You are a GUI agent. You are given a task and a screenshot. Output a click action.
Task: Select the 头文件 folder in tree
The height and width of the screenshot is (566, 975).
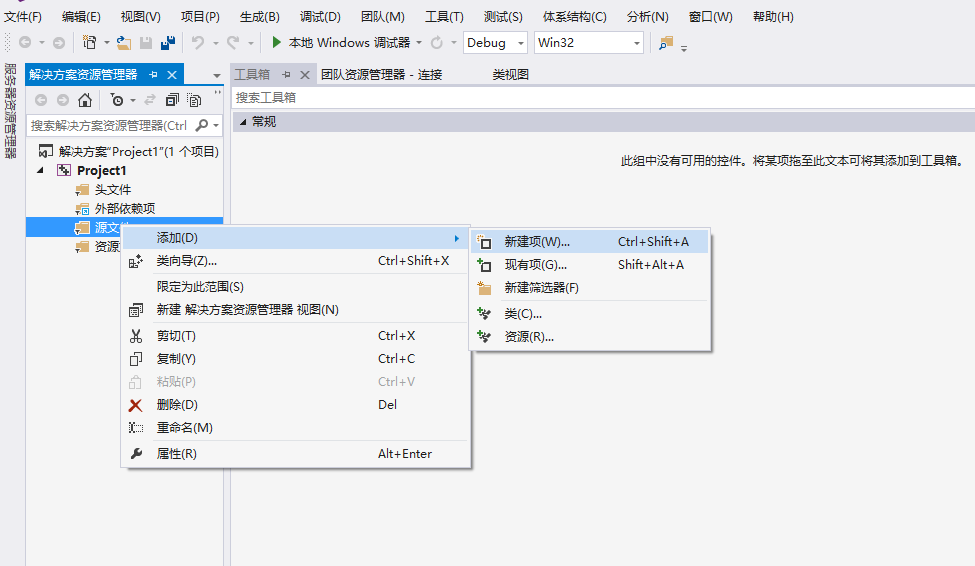click(x=113, y=189)
